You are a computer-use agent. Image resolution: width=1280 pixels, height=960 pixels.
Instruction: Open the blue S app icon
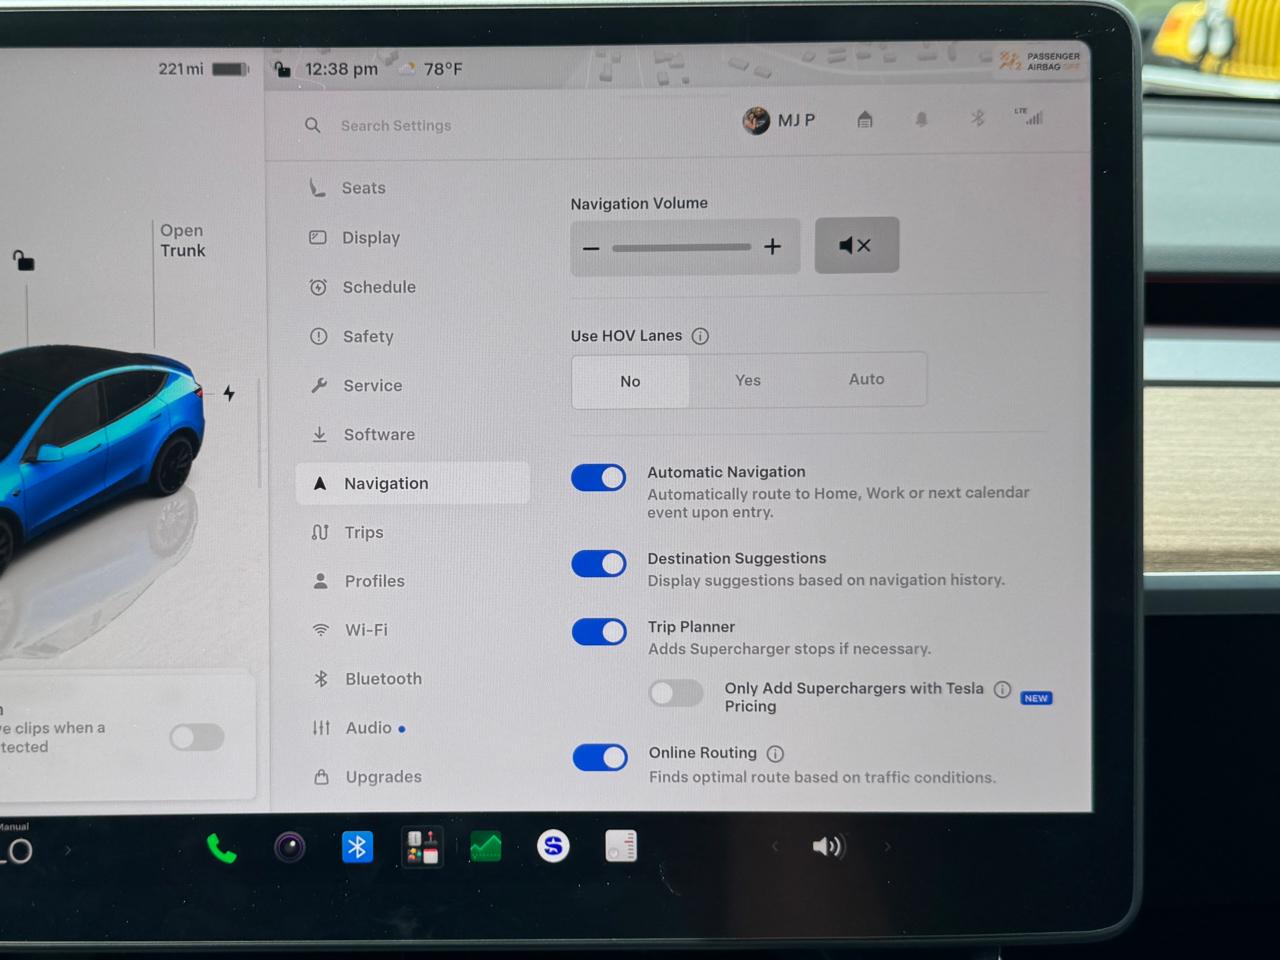[553, 846]
